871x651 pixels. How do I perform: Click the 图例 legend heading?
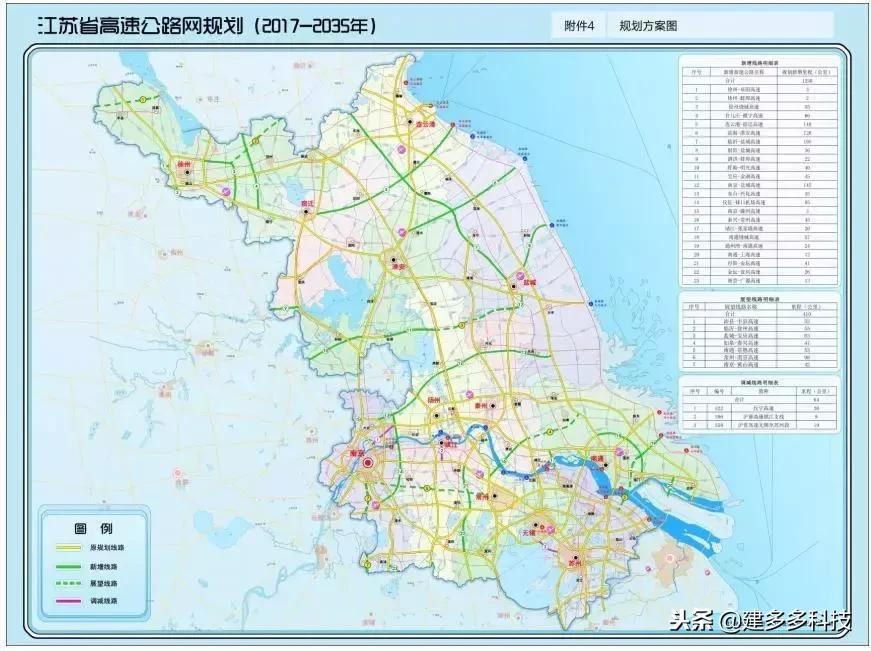pos(93,528)
